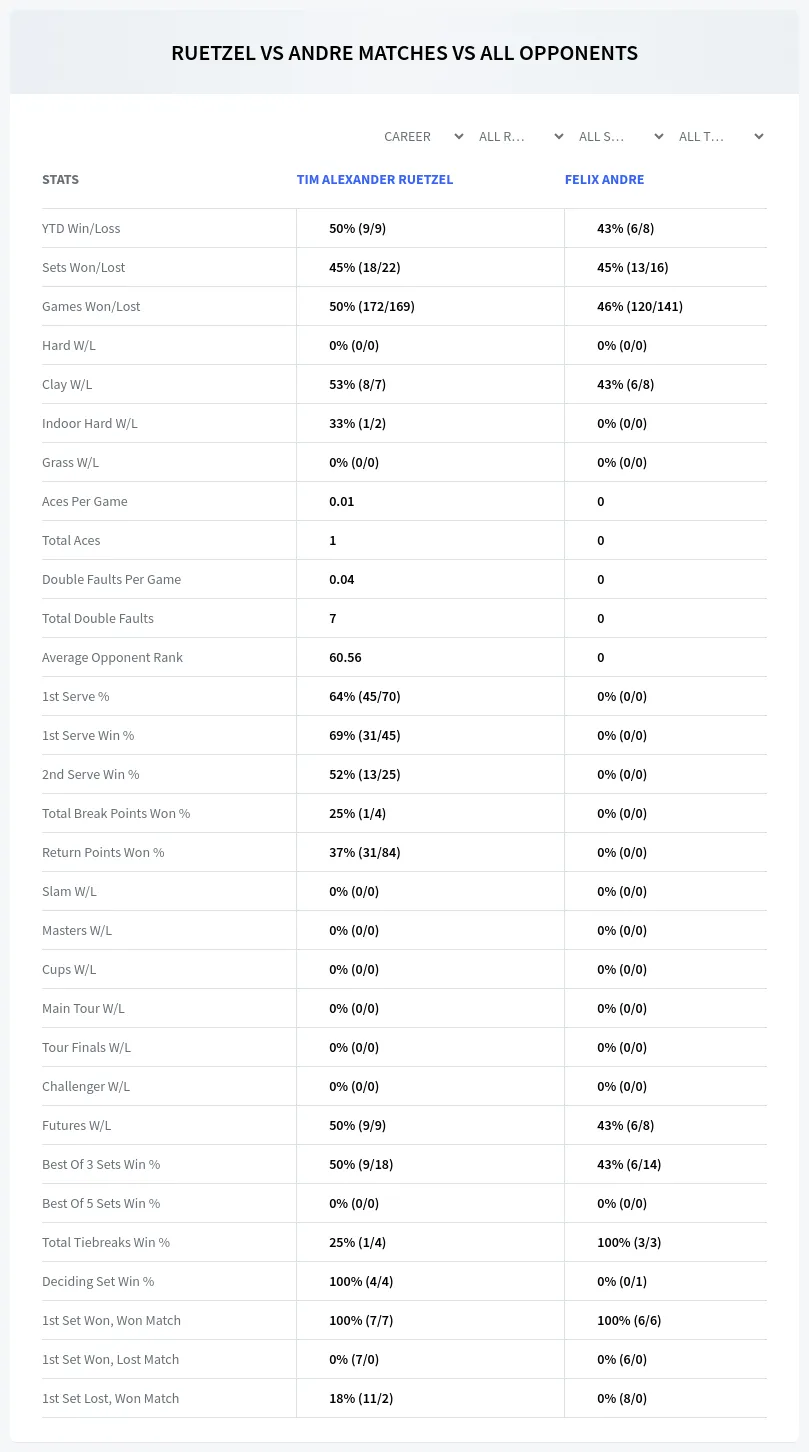Expand the ALL R... rounds dropdown
This screenshot has width=809, height=1452.
(x=521, y=136)
